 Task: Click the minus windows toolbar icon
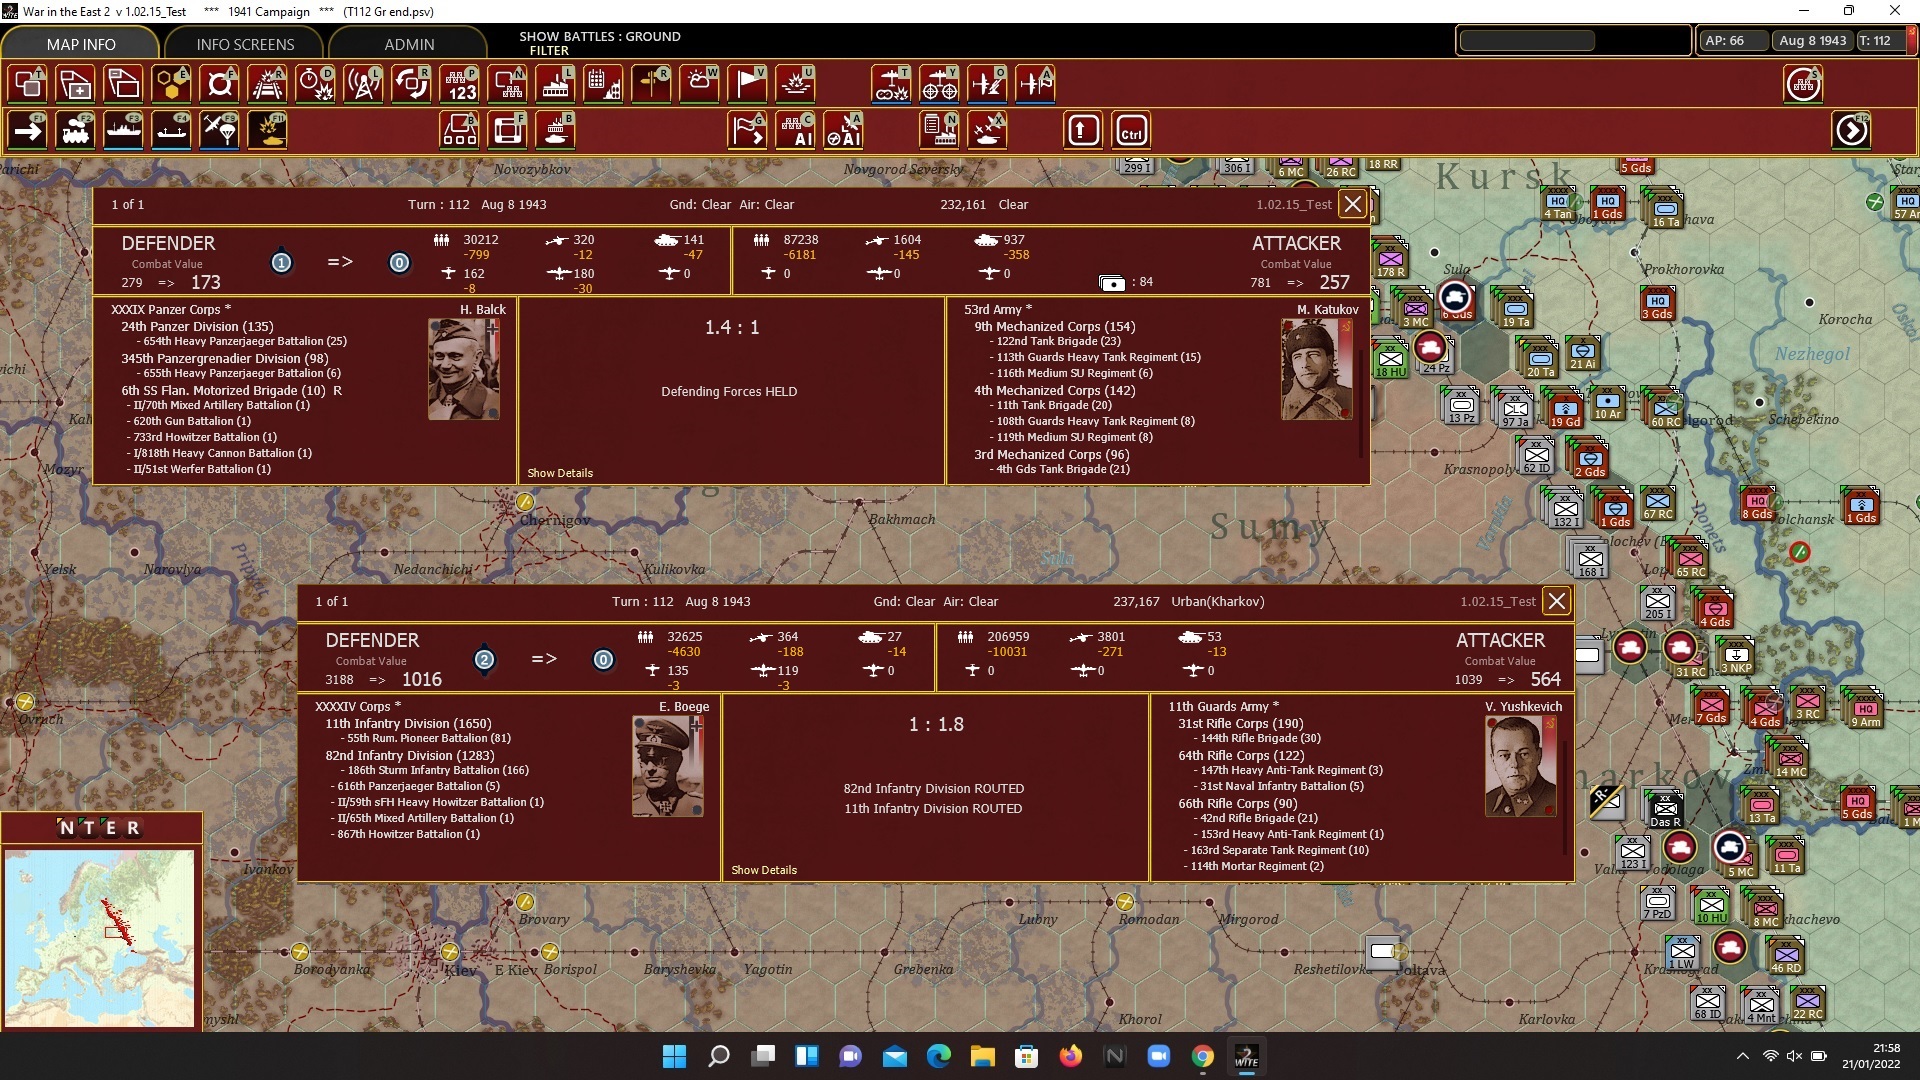pyautogui.click(x=123, y=84)
